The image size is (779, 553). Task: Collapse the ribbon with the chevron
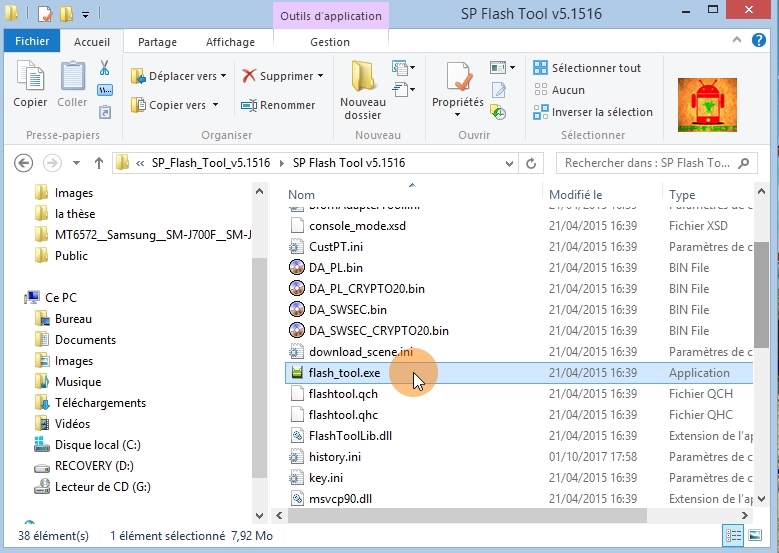pyautogui.click(x=737, y=40)
